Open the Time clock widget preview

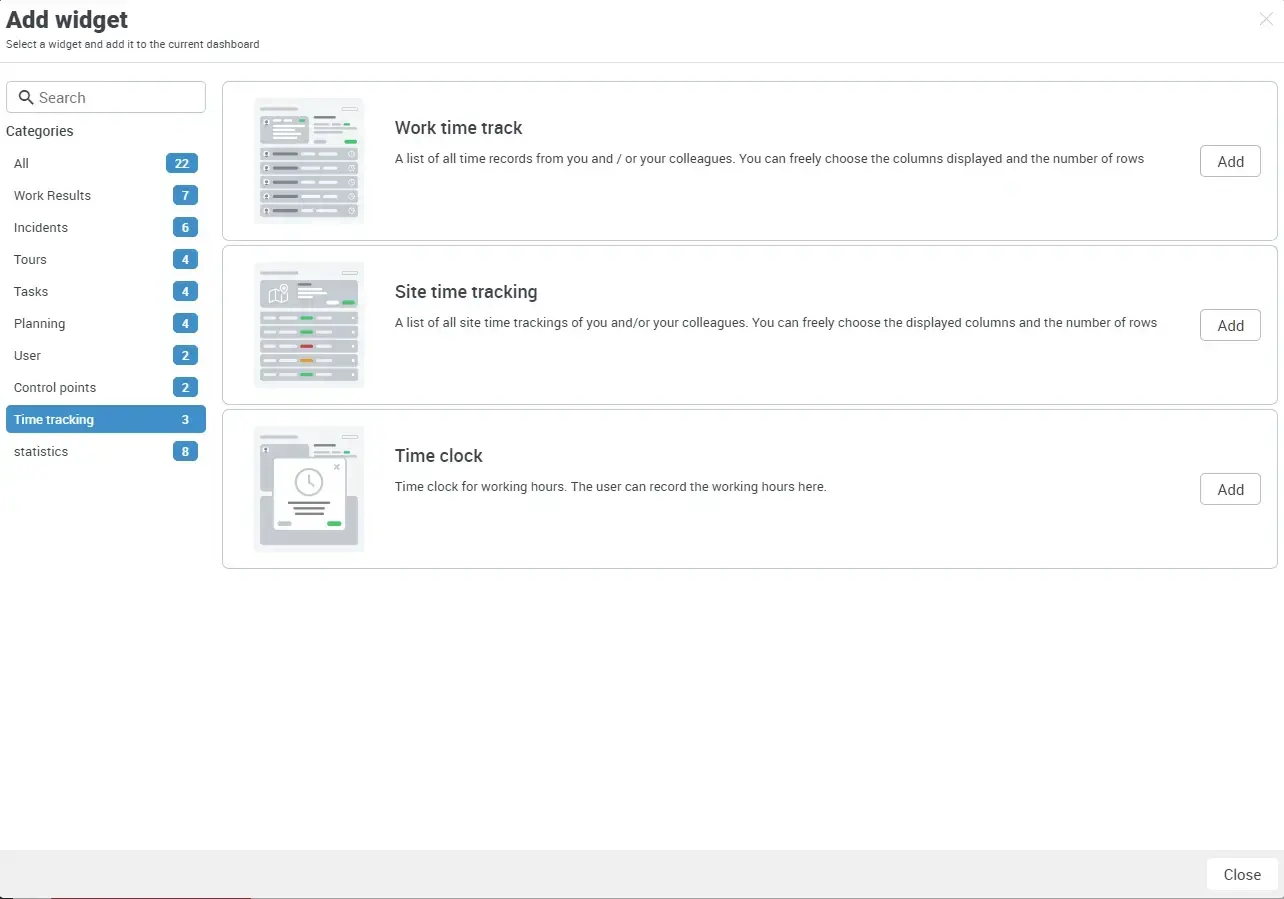(309, 488)
